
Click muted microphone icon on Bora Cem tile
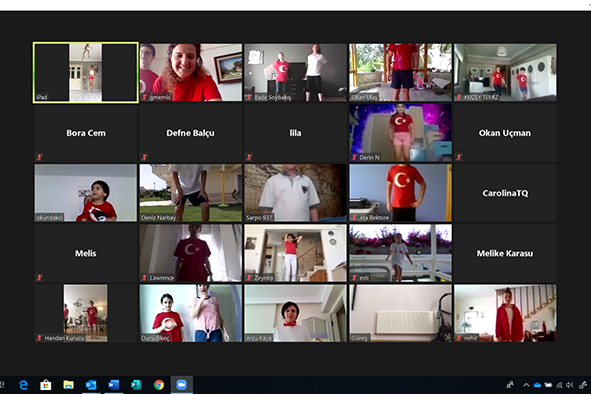39,157
